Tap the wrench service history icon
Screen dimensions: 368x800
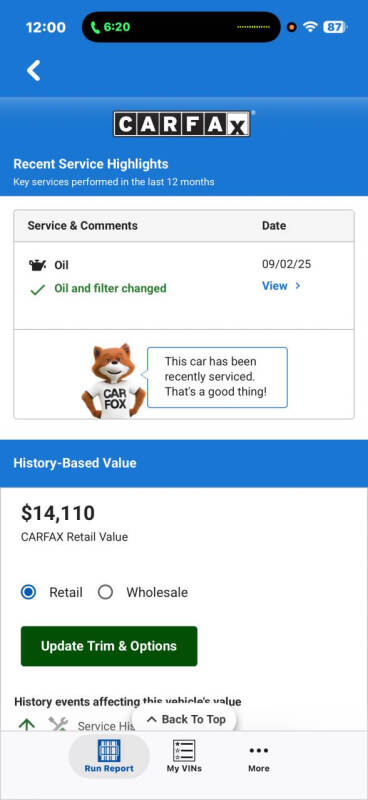click(x=59, y=725)
